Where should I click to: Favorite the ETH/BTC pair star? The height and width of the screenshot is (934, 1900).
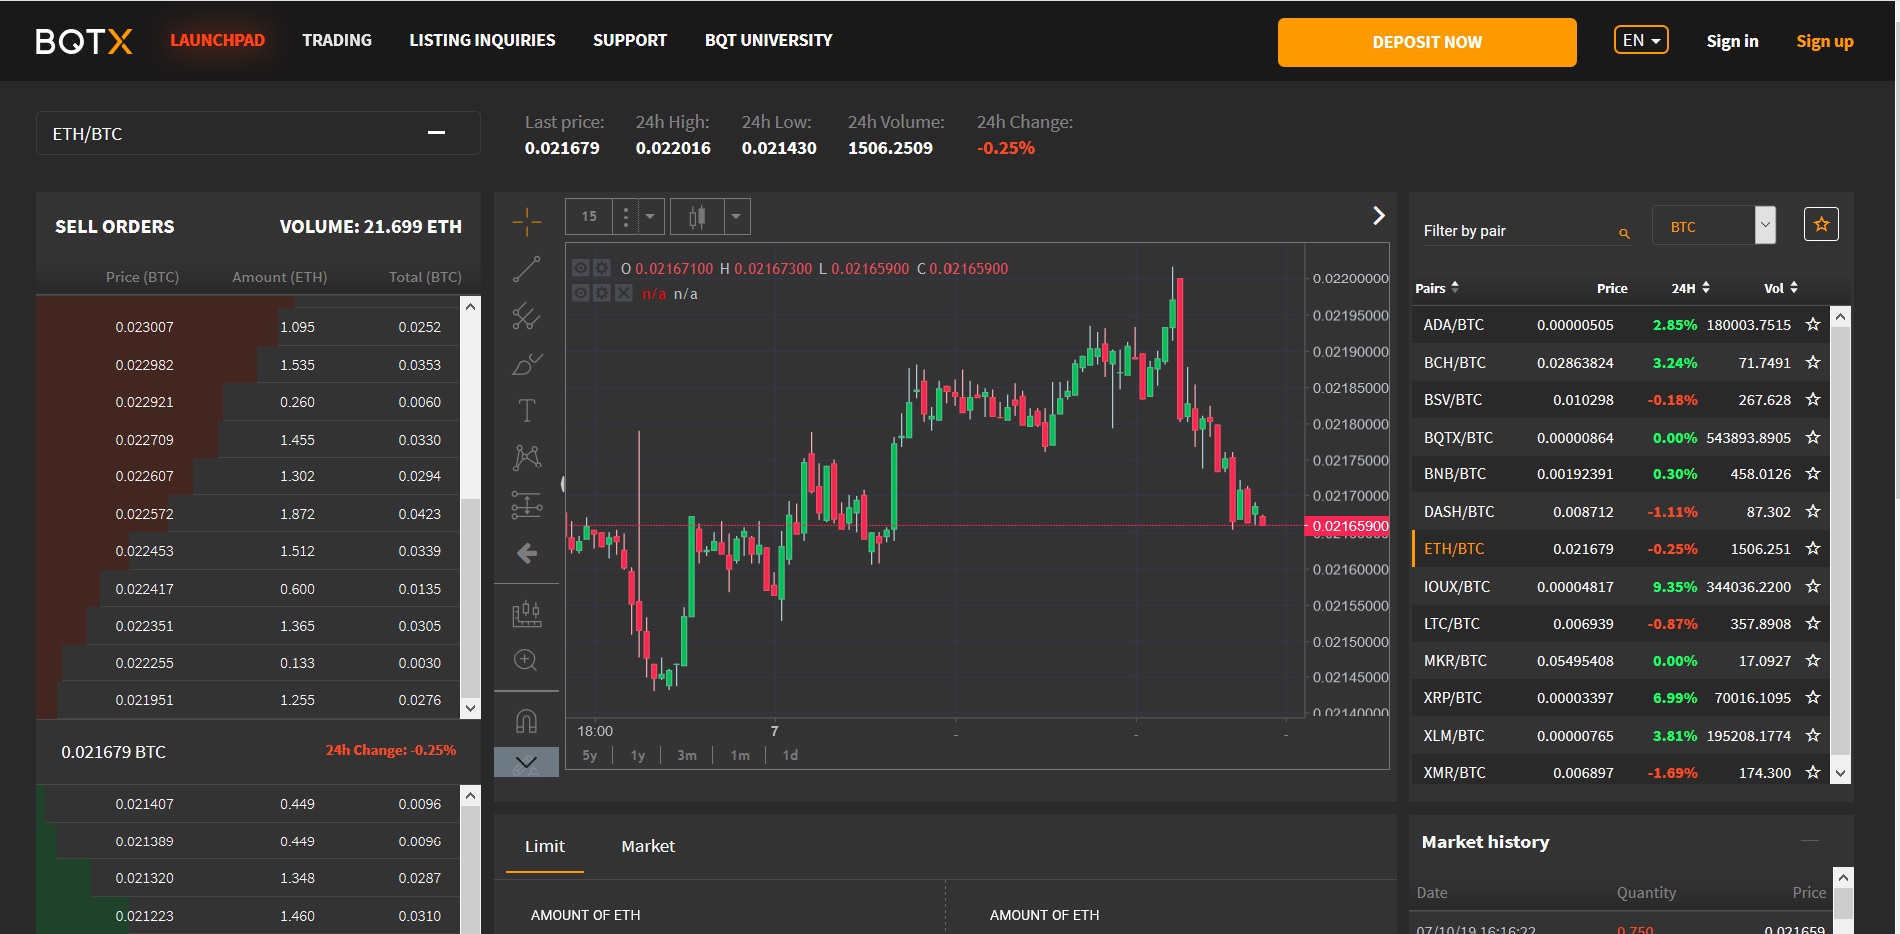coord(1813,548)
